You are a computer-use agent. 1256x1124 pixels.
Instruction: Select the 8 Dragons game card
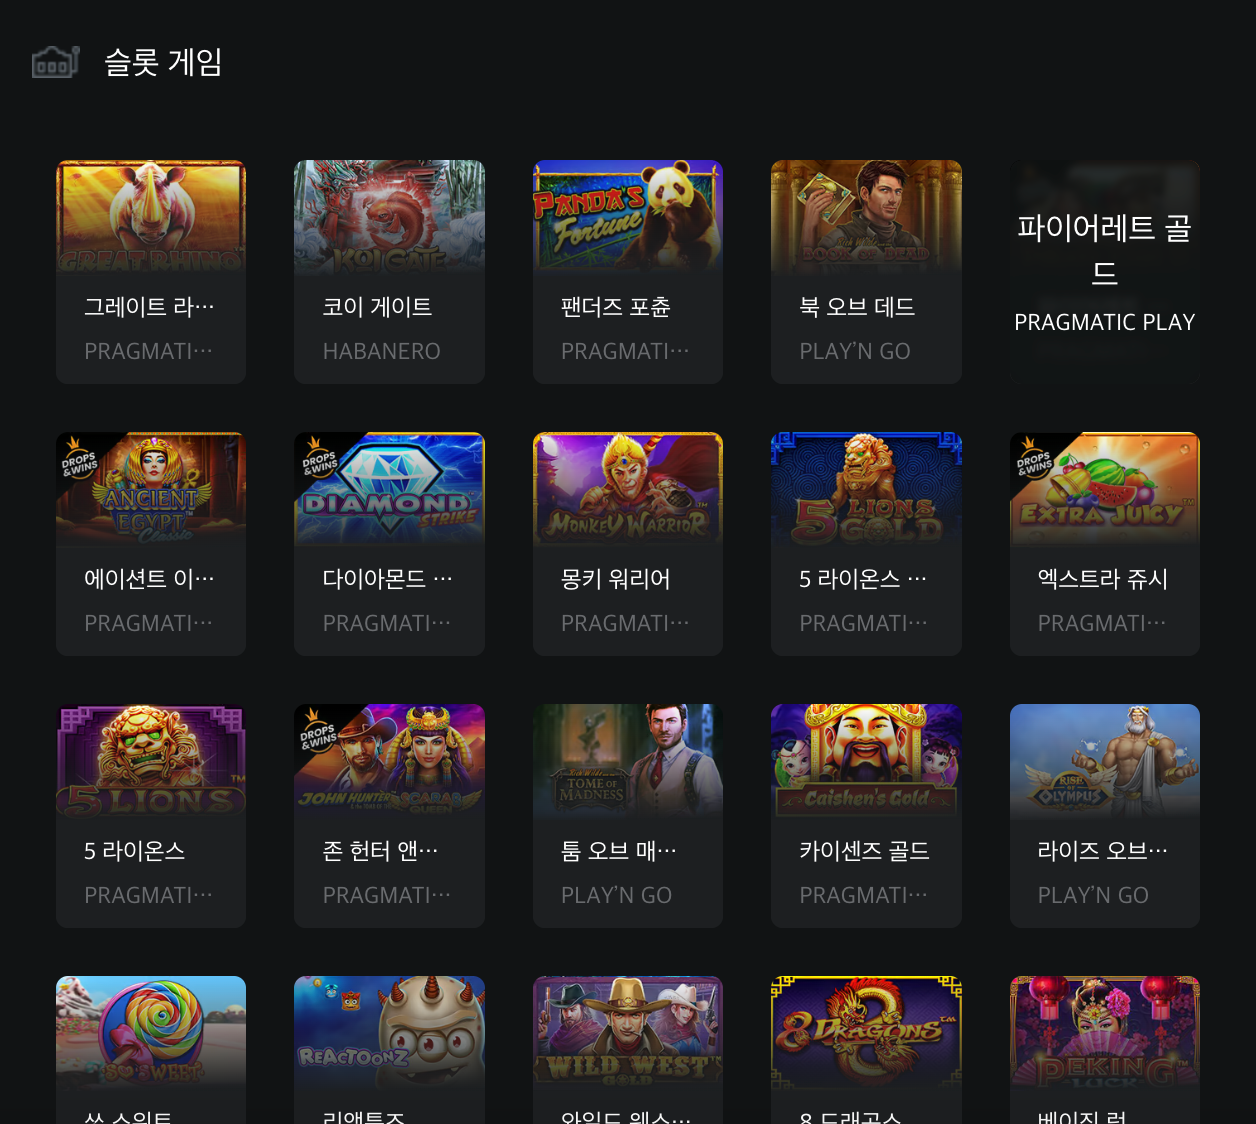pos(866,1050)
